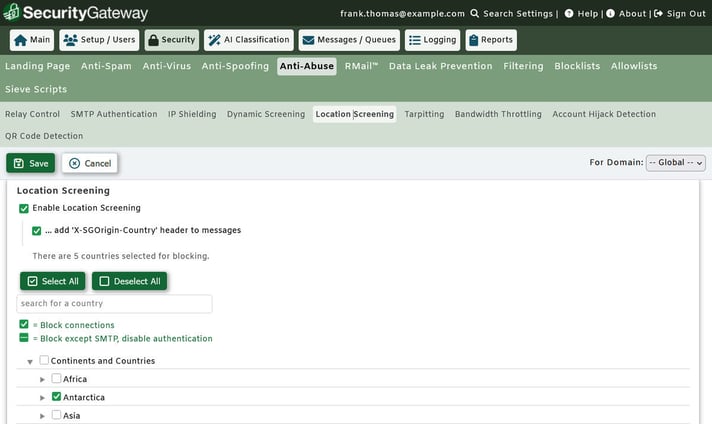Viewport: 712px width, 424px height.
Task: Open Data Leak Prevention
Action: click(440, 66)
